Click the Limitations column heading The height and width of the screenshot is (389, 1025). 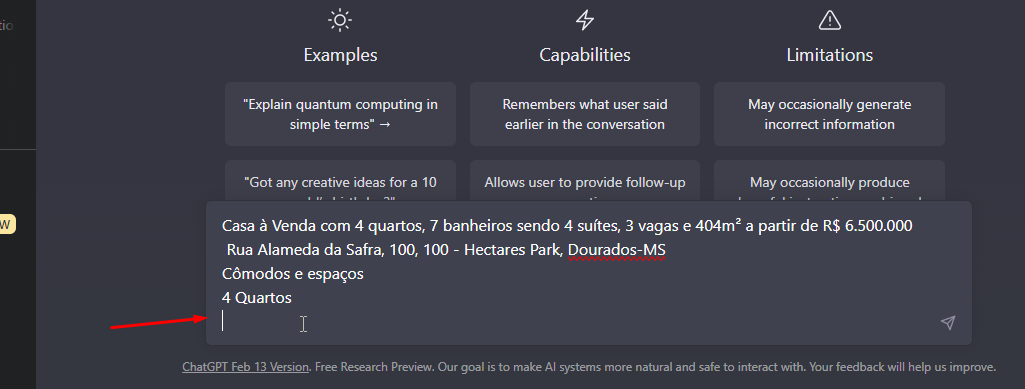(830, 55)
